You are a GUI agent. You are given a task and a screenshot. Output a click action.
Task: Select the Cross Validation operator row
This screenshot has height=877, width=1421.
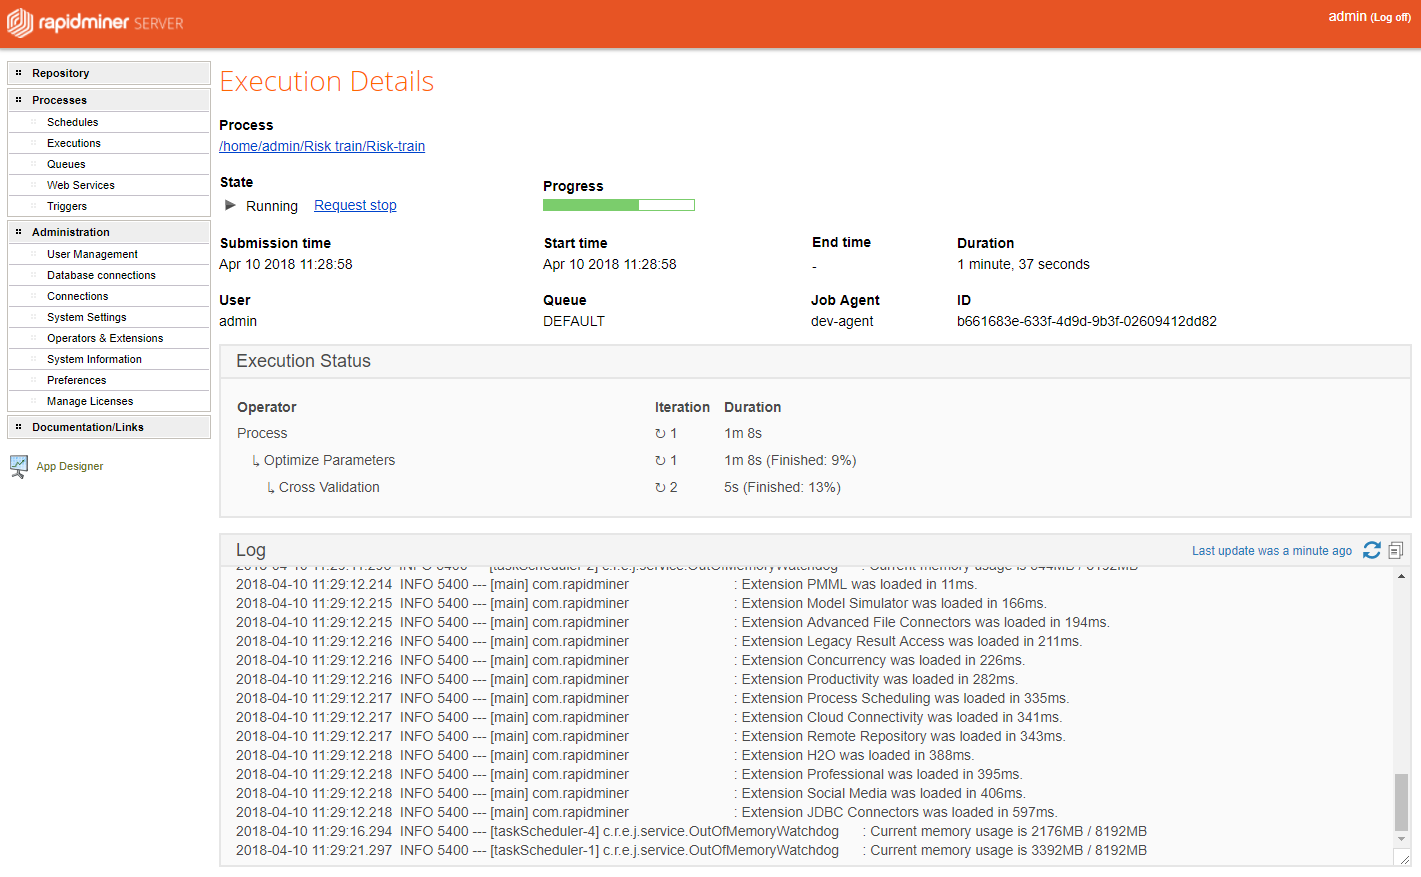[815, 487]
